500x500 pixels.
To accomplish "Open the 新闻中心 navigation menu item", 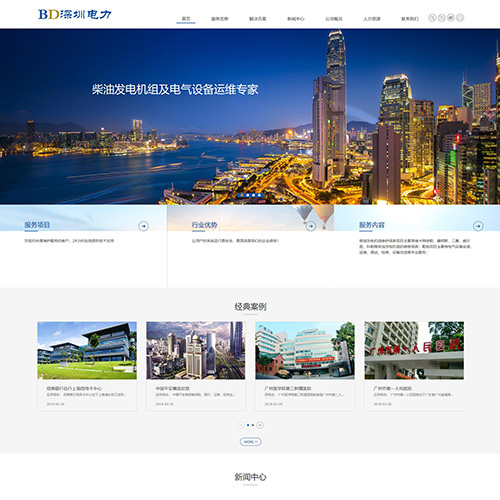I will (296, 19).
